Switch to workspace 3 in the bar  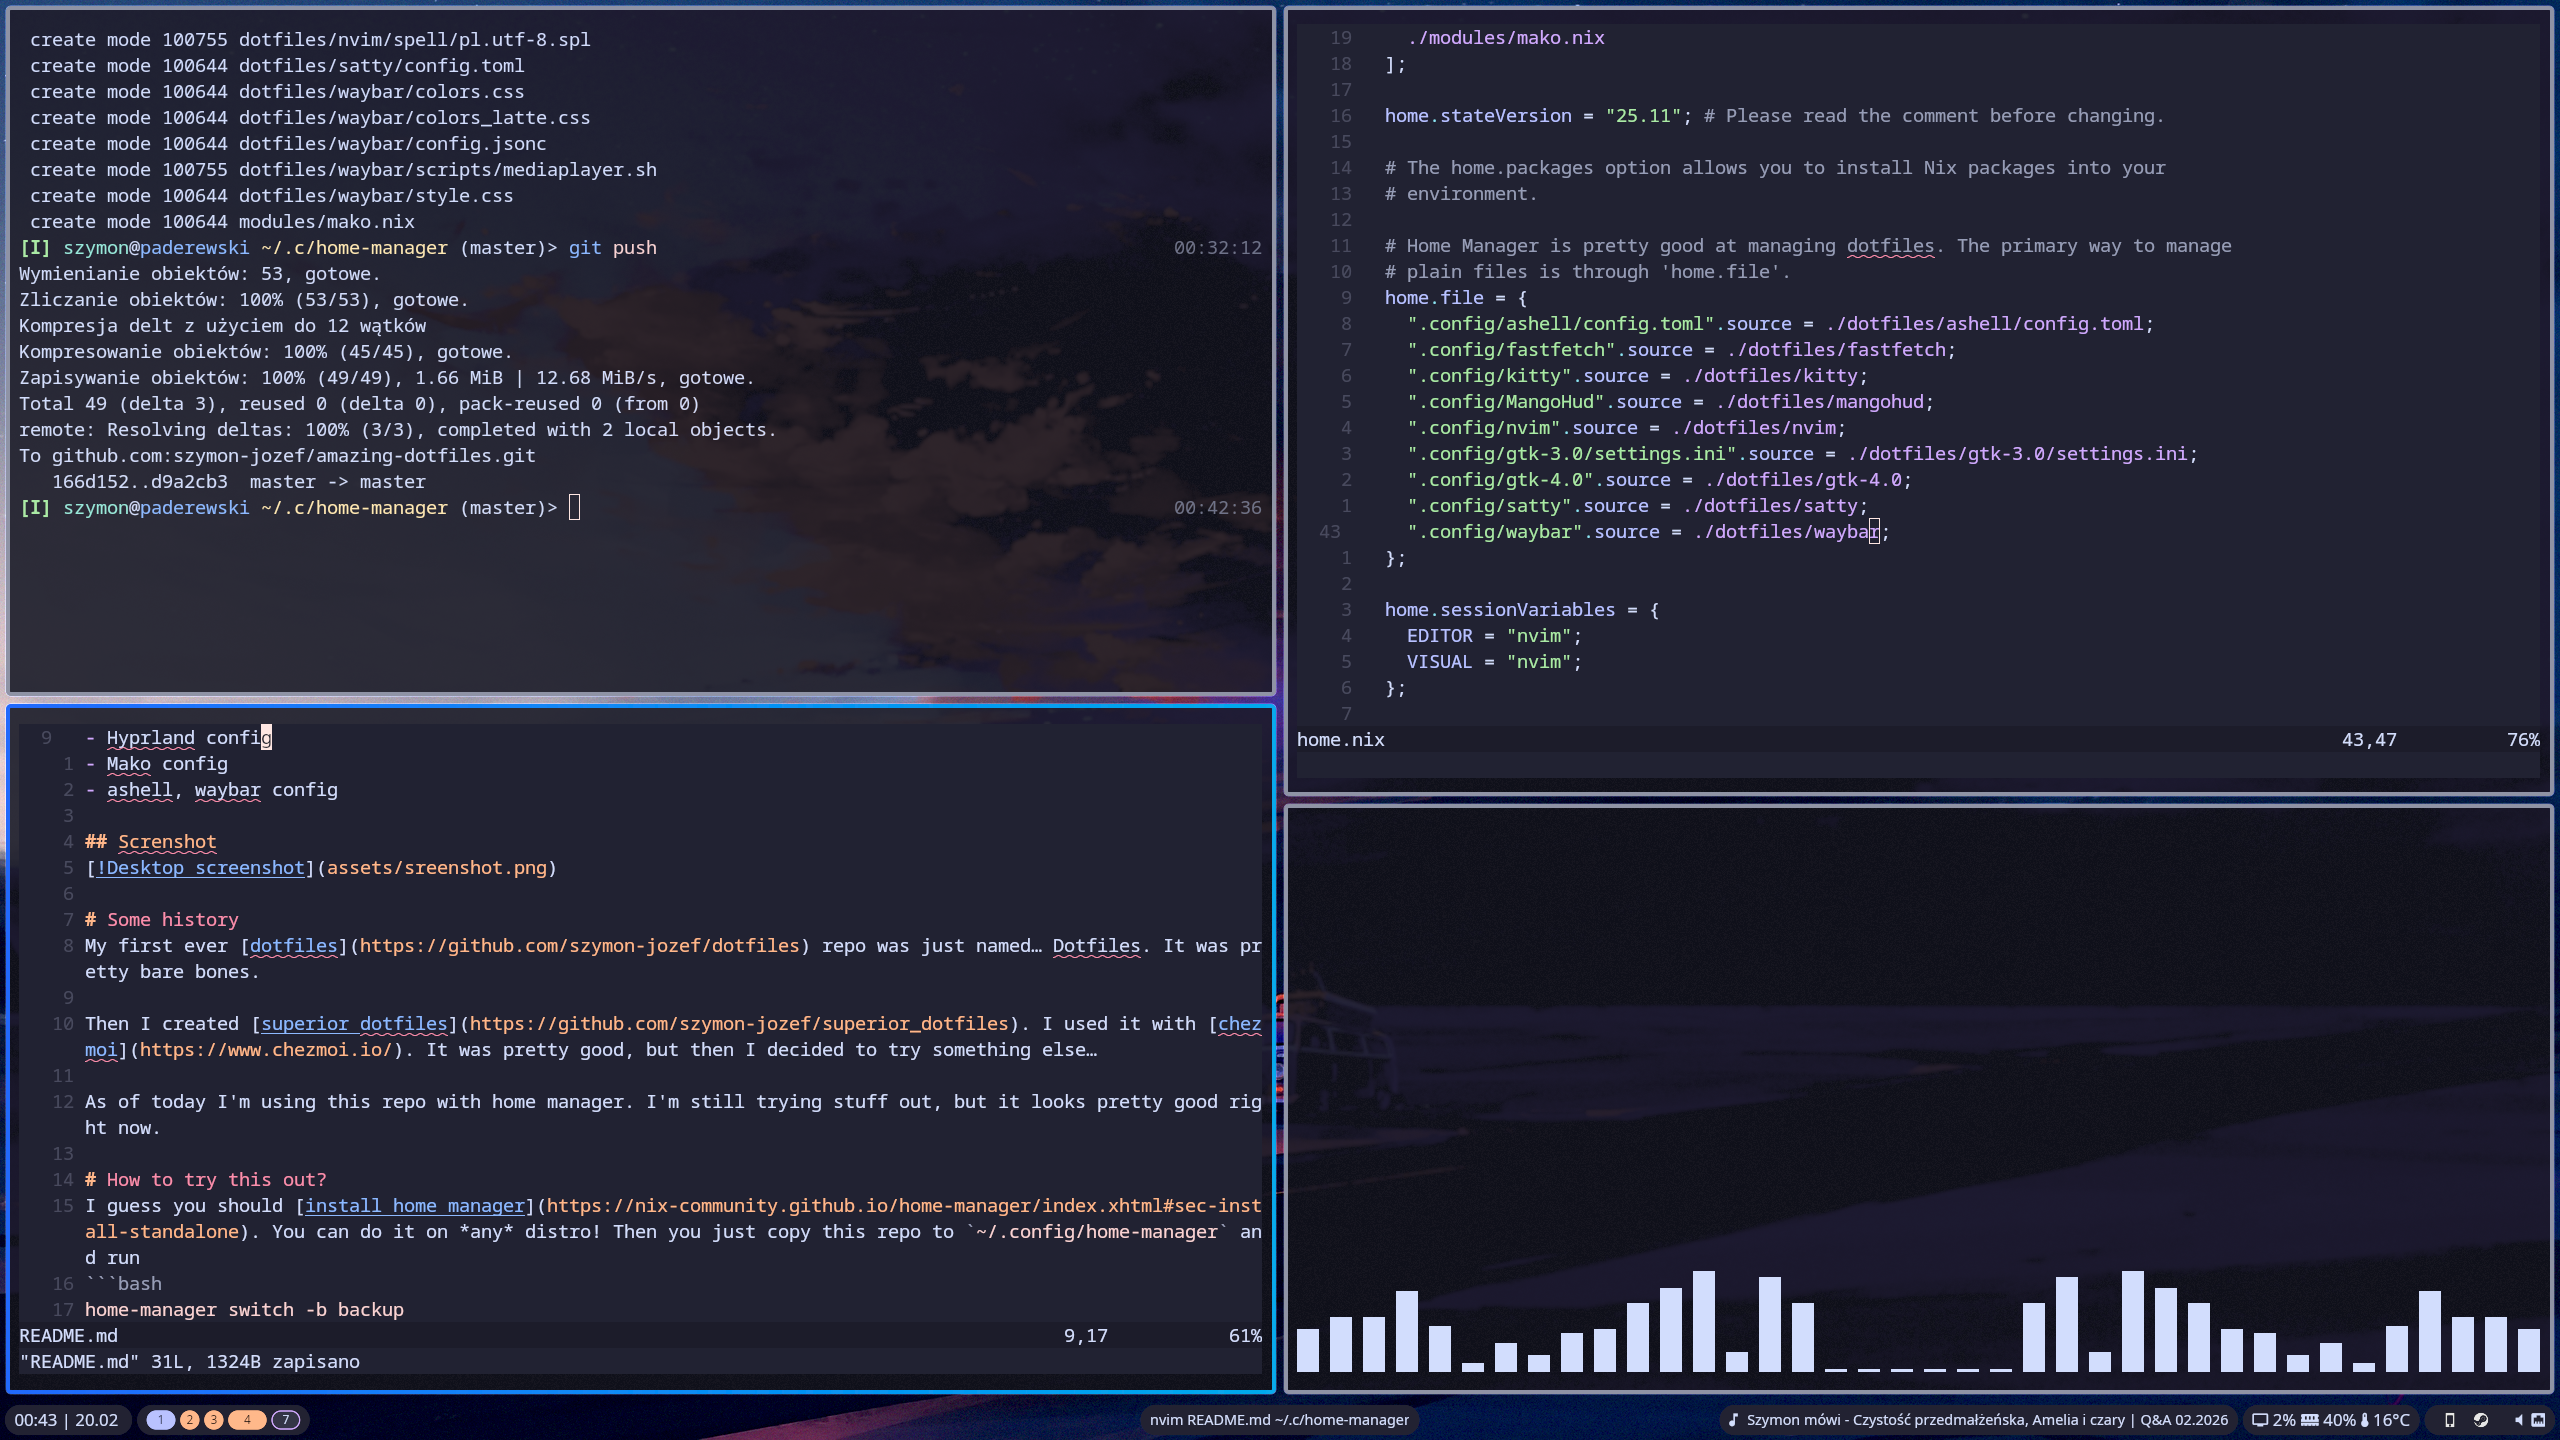213,1419
